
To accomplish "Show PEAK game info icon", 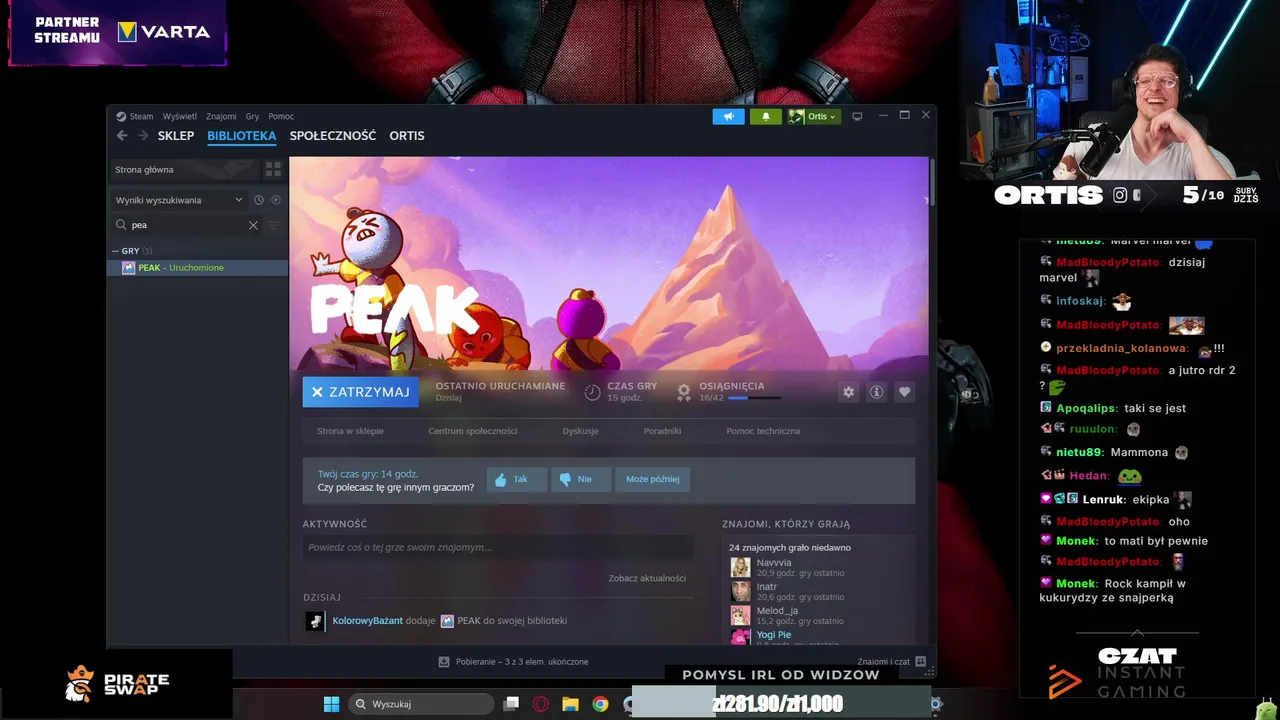I will click(x=877, y=392).
